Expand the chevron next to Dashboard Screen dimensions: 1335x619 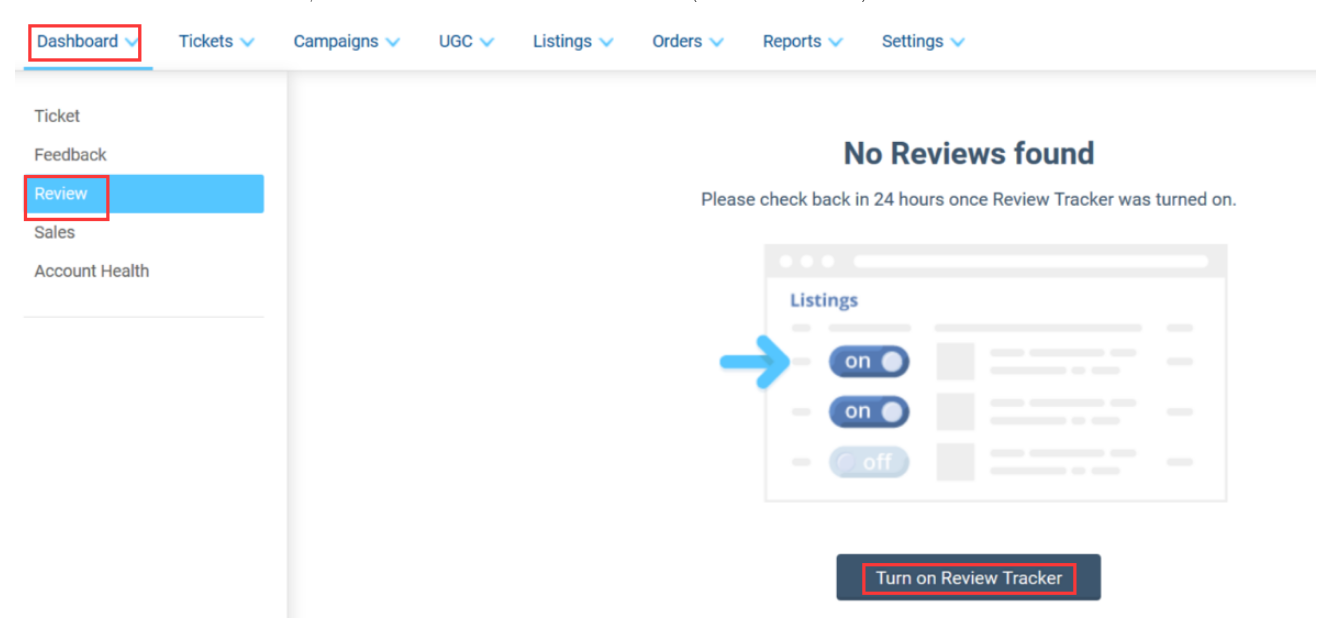click(x=131, y=43)
